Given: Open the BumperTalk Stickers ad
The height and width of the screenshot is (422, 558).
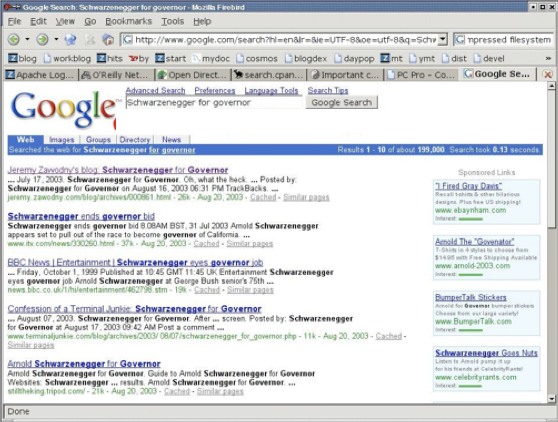Looking at the screenshot, I should pyautogui.click(x=471, y=297).
